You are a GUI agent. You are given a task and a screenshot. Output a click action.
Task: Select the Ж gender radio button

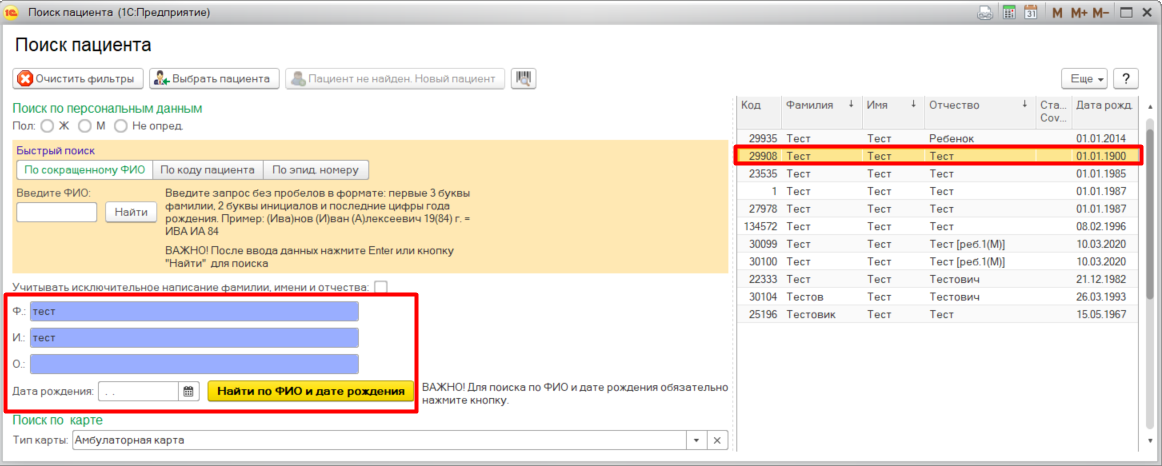click(47, 126)
